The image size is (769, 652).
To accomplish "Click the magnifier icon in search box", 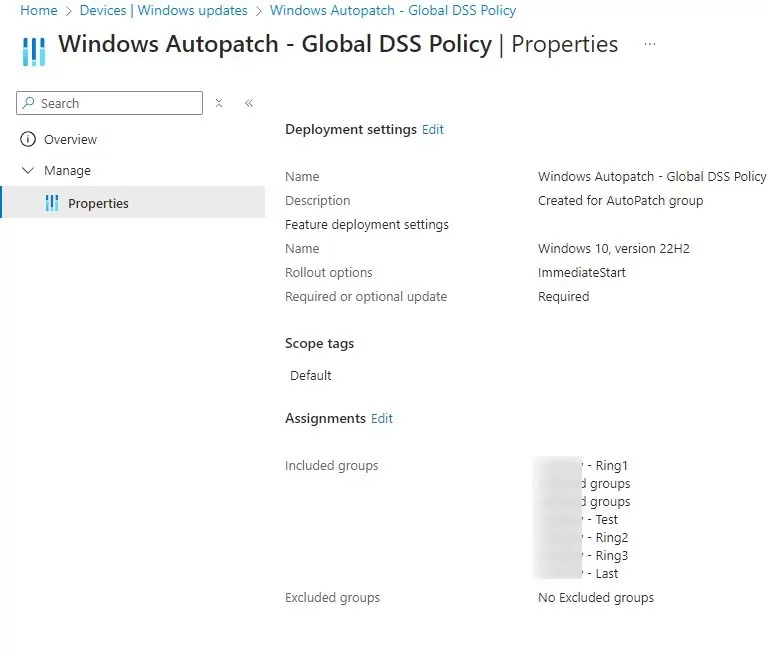I will pos(29,103).
